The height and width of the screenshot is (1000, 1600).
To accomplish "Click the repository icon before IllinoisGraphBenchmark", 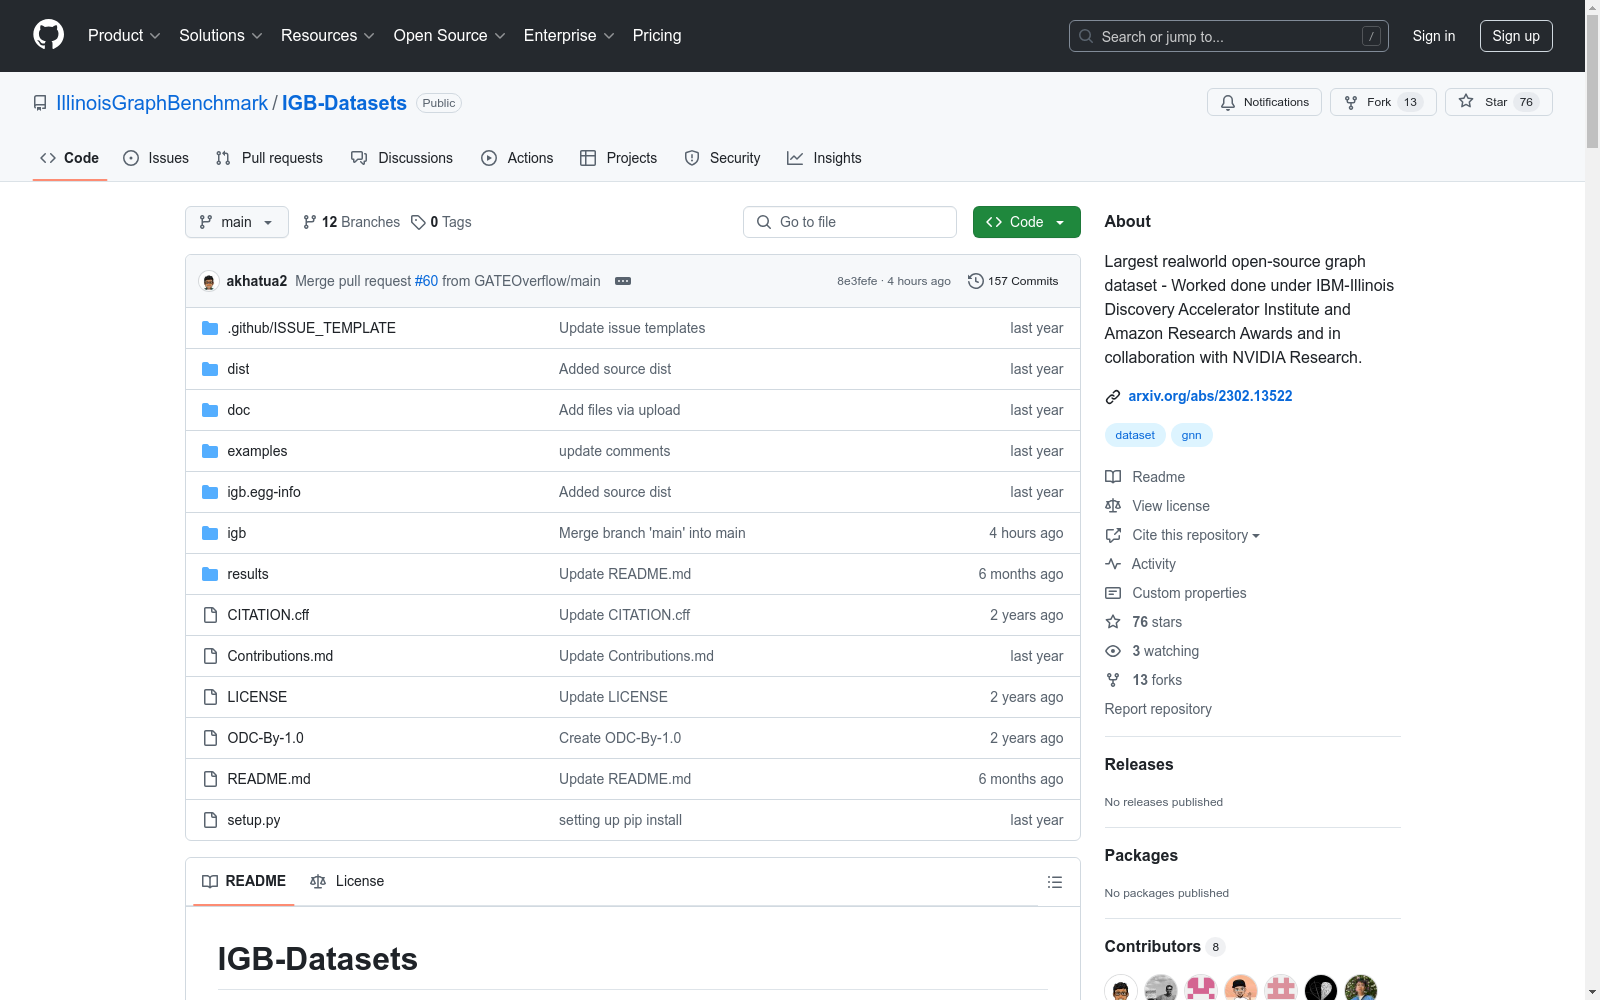I will (x=40, y=103).
